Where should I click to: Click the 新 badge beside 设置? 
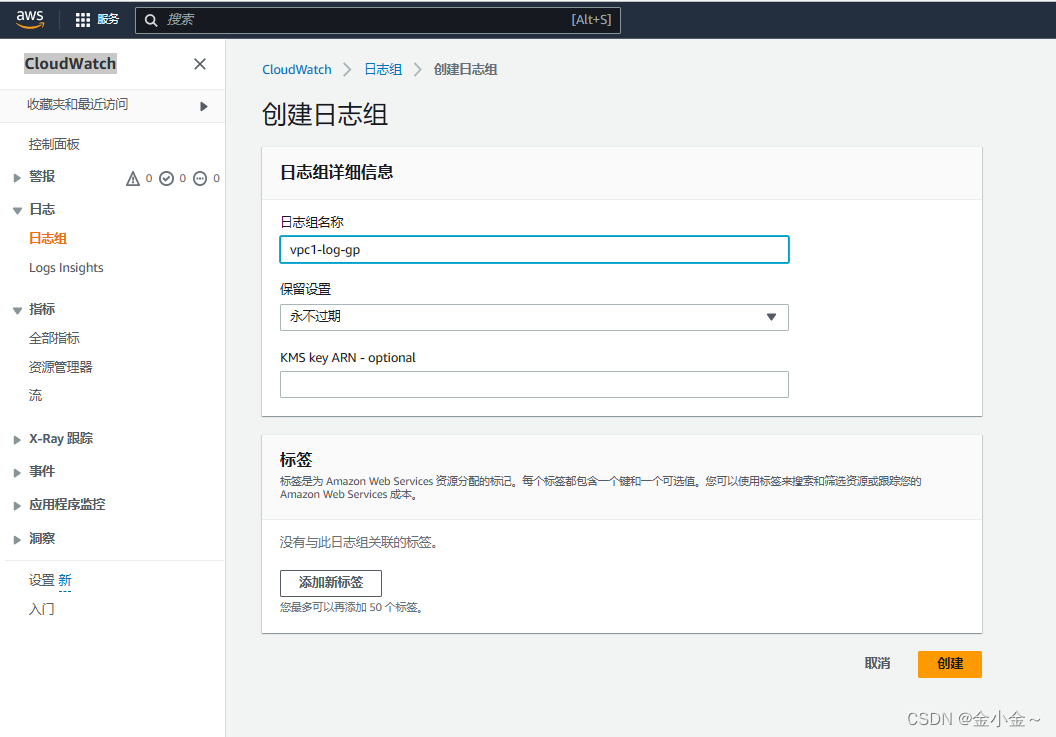65,581
